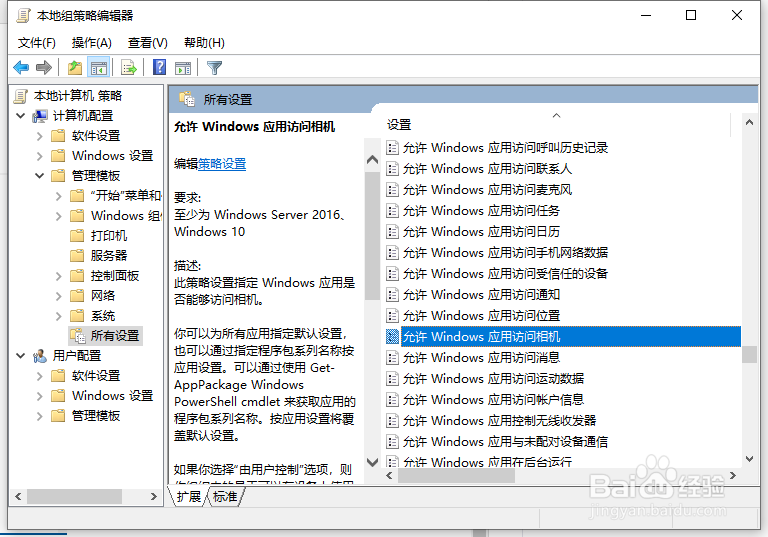The image size is (768, 537).
Task: Click the policy icon beside 允许 Windows 应用访问联系人
Action: coord(392,169)
